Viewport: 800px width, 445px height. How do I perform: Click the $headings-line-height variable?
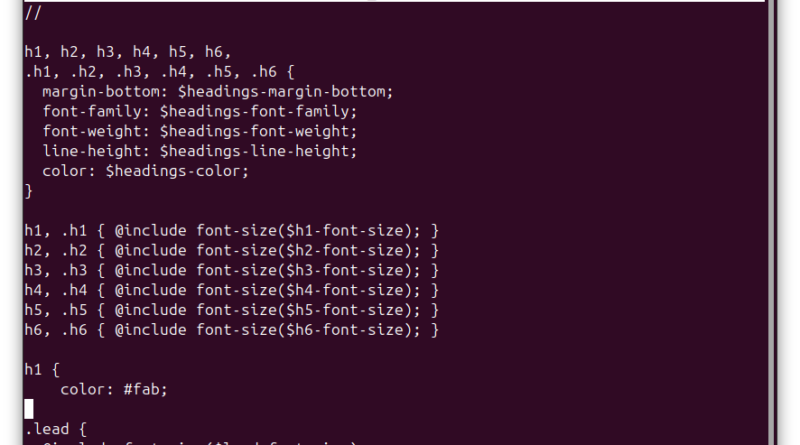[255, 152]
